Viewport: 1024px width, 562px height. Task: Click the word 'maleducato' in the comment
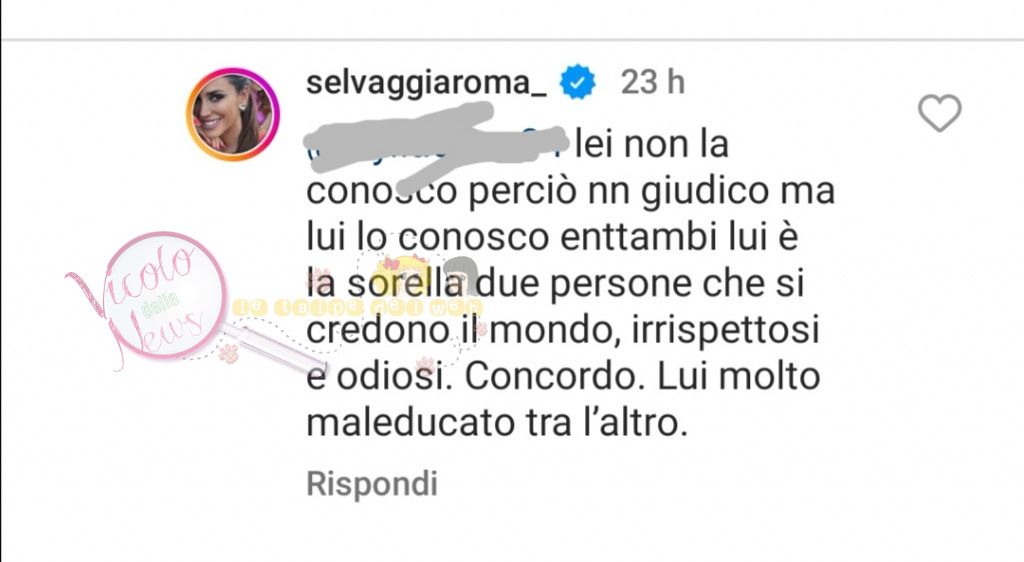click(x=411, y=423)
